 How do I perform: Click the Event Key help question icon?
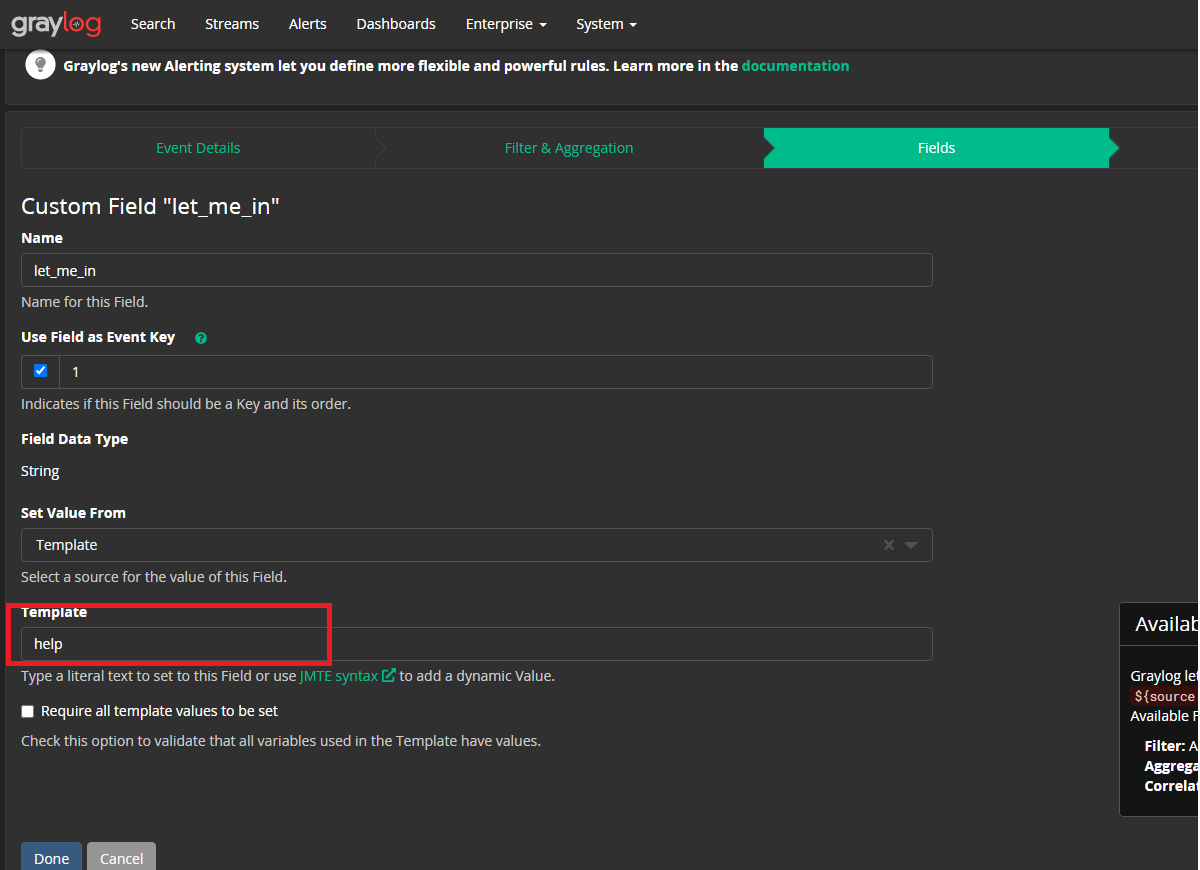[201, 338]
